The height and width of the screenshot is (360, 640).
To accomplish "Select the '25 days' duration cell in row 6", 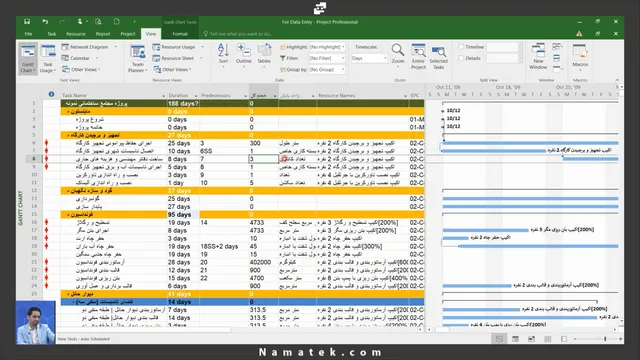I will click(x=183, y=143).
